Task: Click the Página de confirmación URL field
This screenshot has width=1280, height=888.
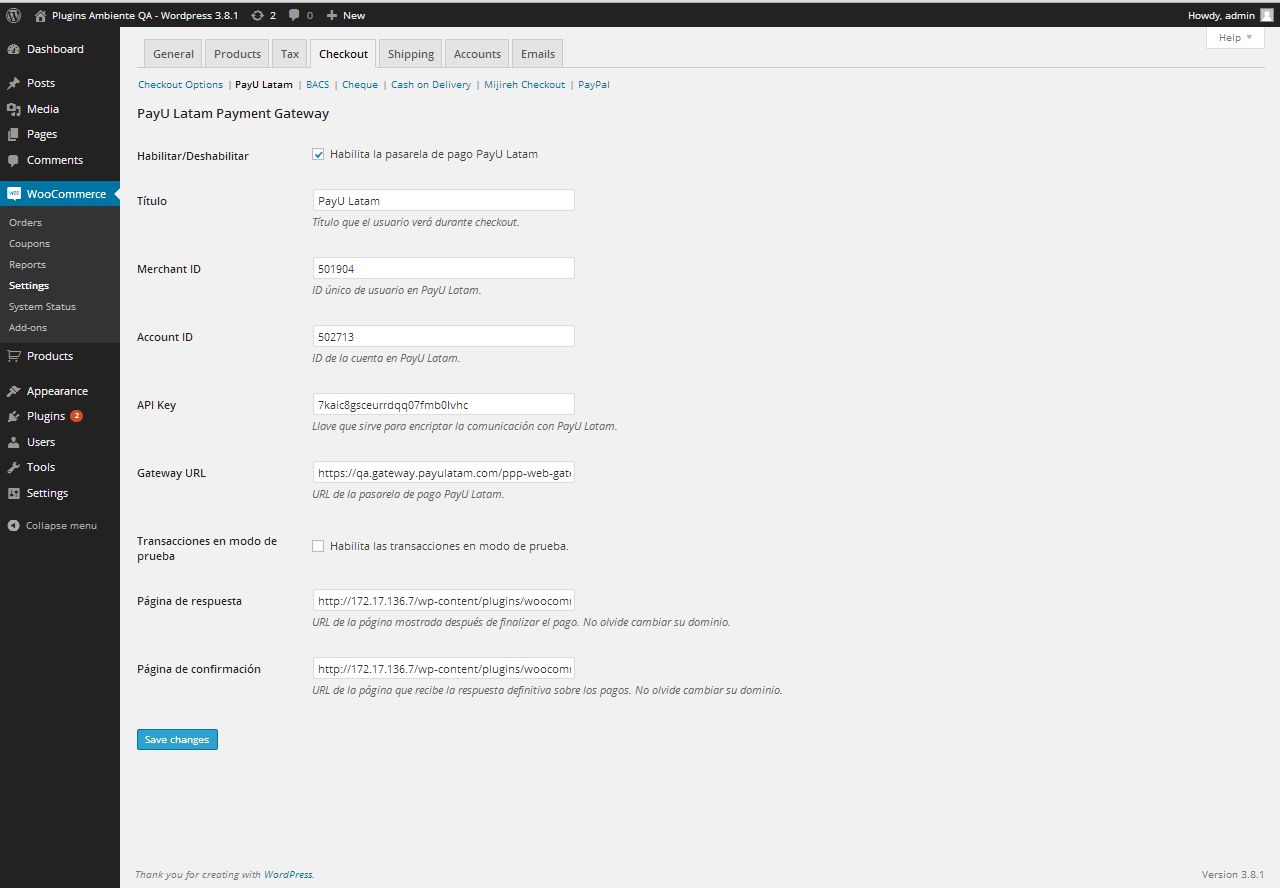Action: click(x=444, y=668)
